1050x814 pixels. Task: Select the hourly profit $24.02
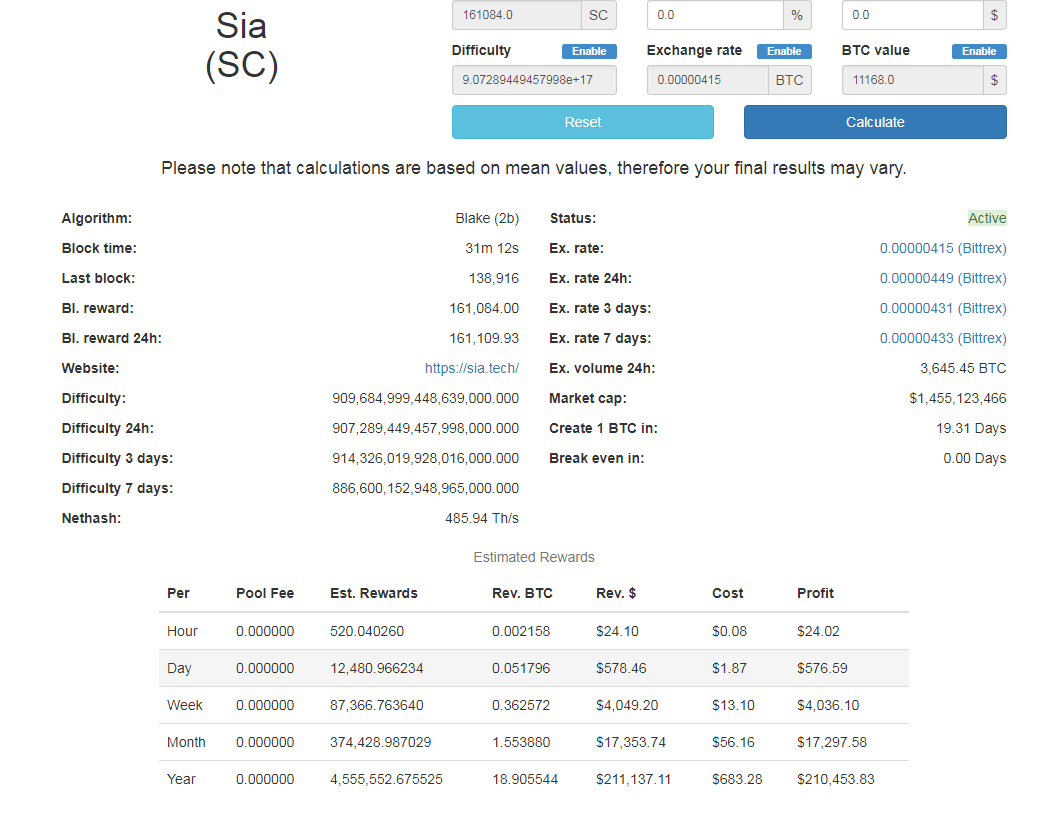(818, 631)
